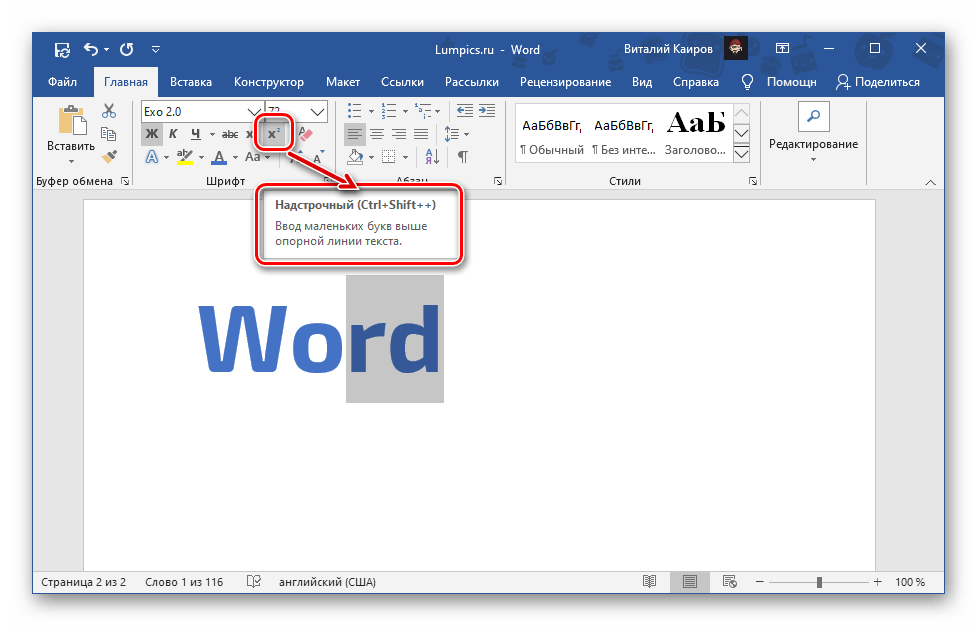This screenshot has width=977, height=626.
Task: Click the Copy icon
Action: point(109,134)
